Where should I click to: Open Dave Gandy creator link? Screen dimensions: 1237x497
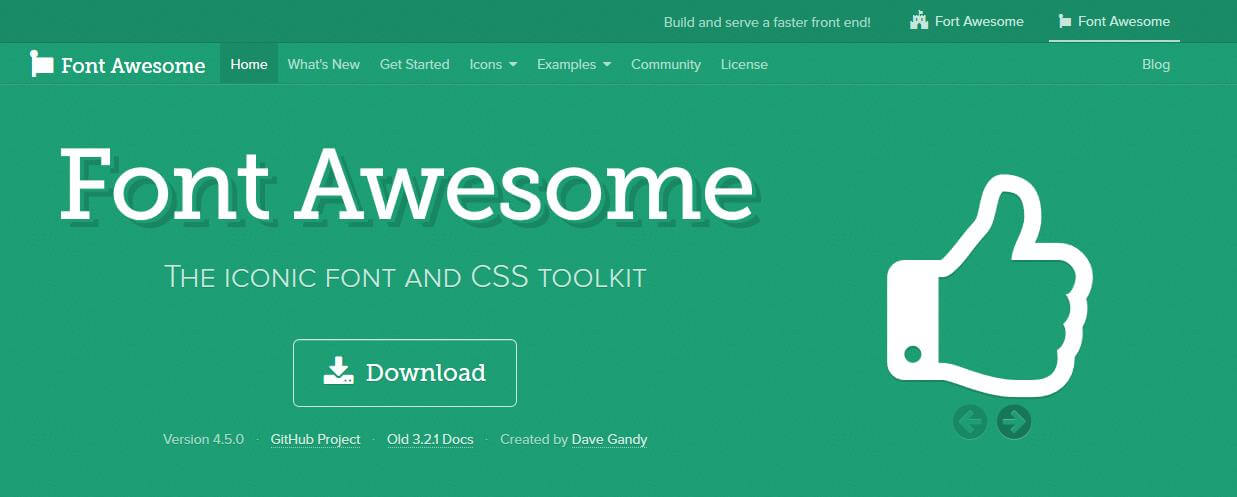pos(610,439)
